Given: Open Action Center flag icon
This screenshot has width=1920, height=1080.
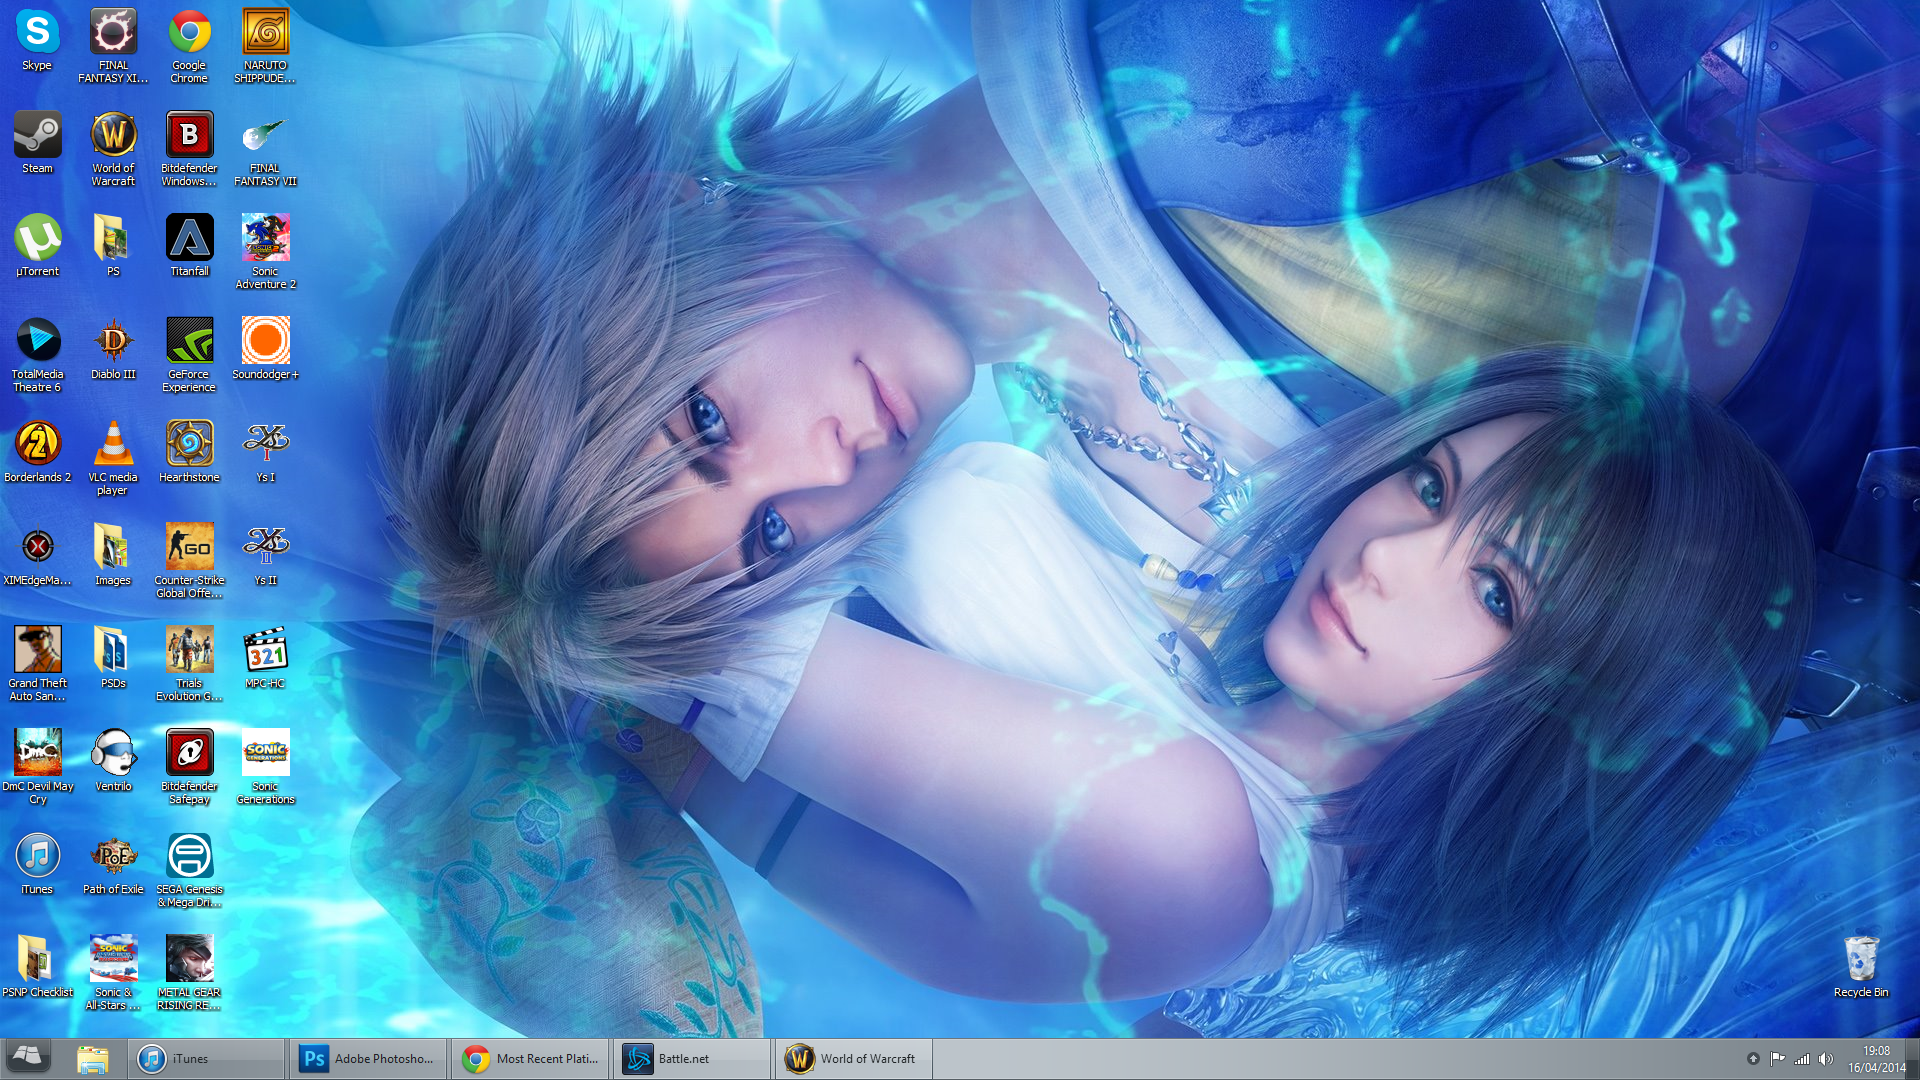Looking at the screenshot, I should pos(1777,1059).
